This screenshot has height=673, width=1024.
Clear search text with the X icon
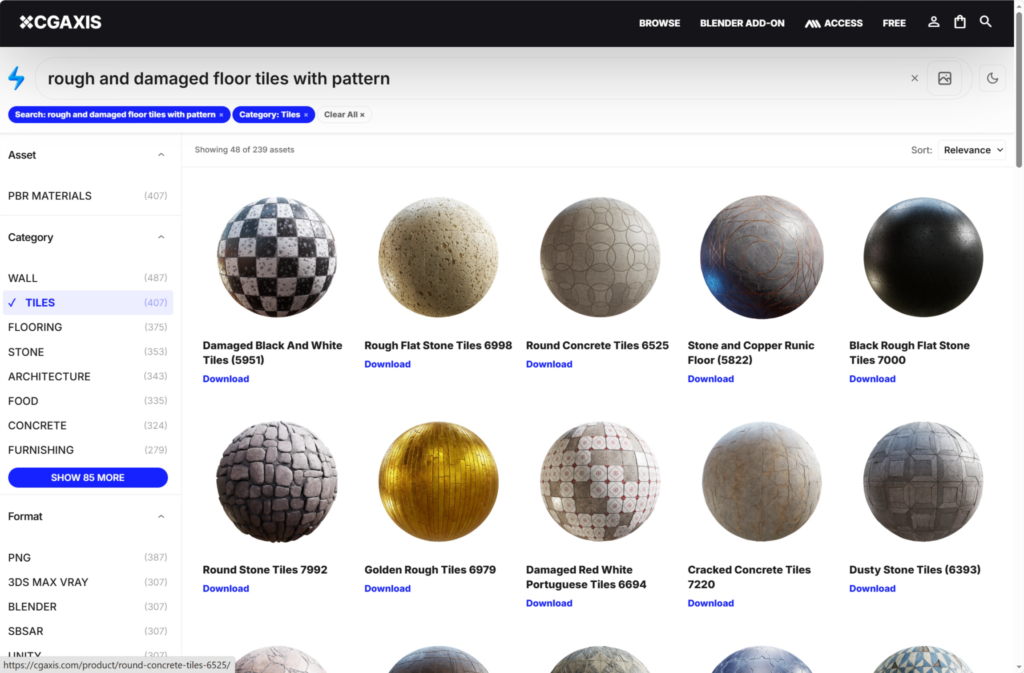coord(914,78)
